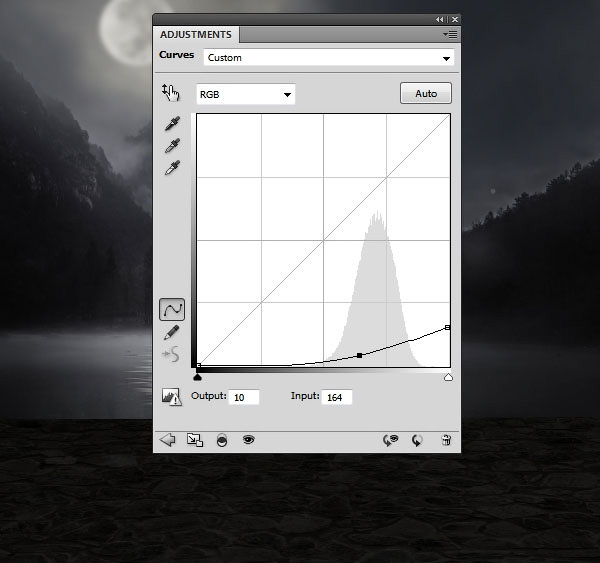Activate edit points curve mode
This screenshot has width=600, height=563.
172,309
